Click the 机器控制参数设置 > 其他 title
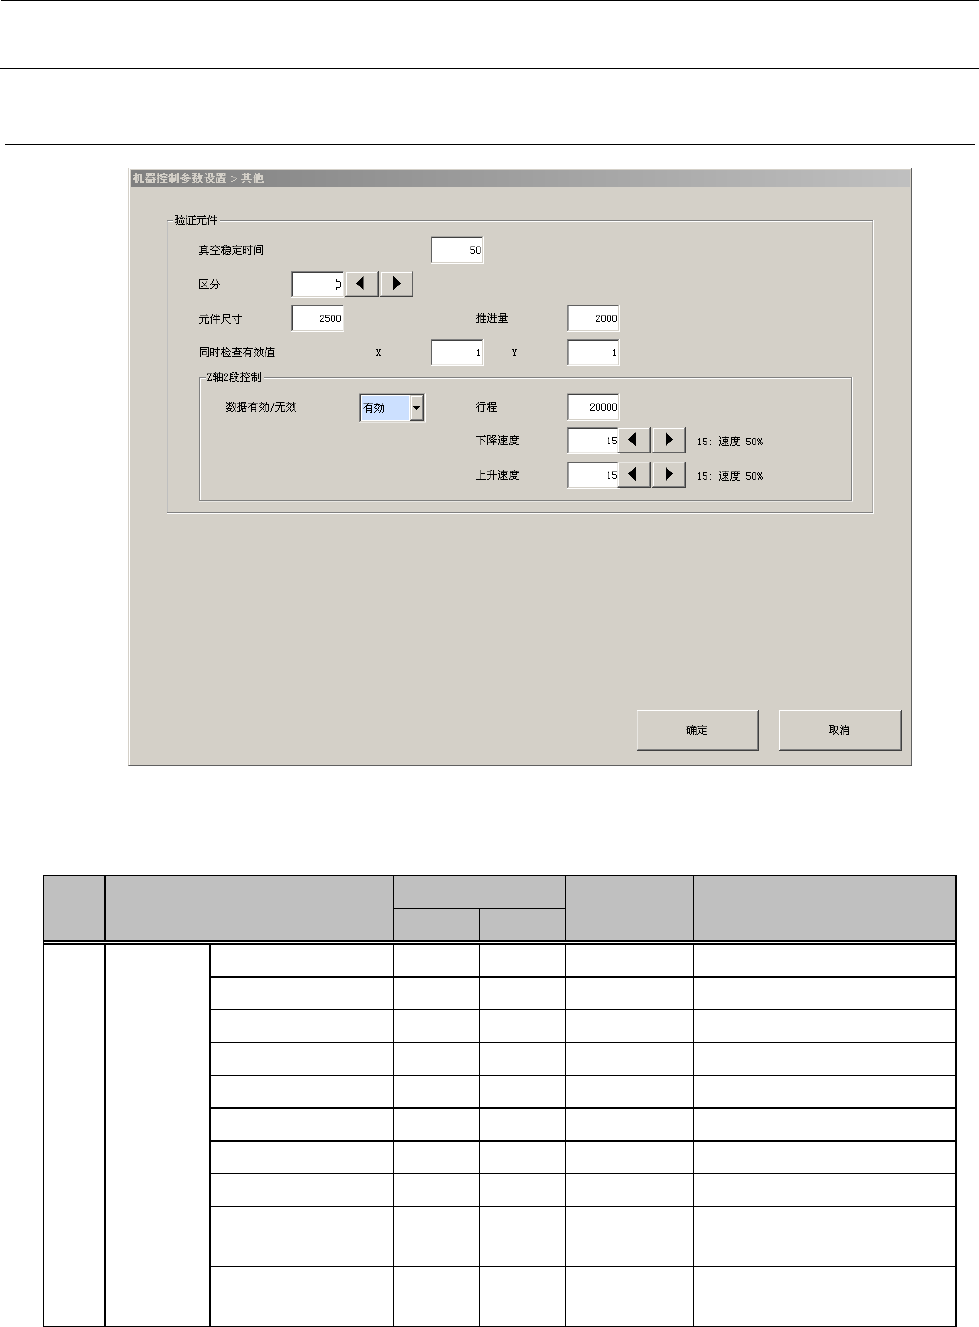 coord(199,179)
